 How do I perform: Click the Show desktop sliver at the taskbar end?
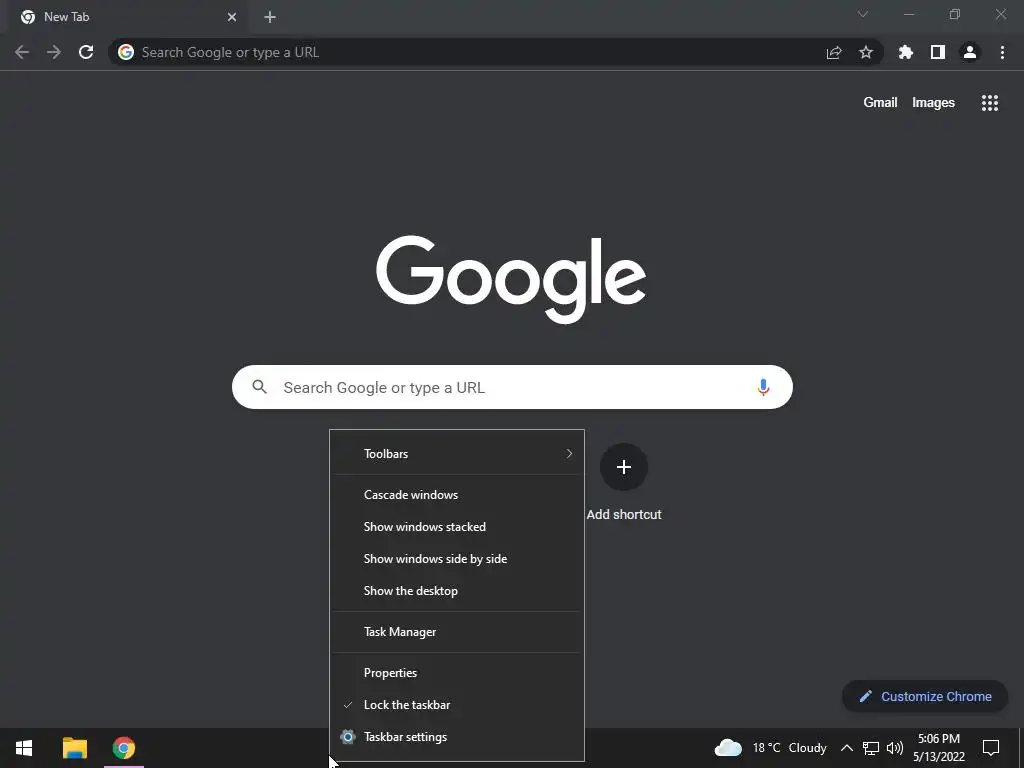(1021, 748)
